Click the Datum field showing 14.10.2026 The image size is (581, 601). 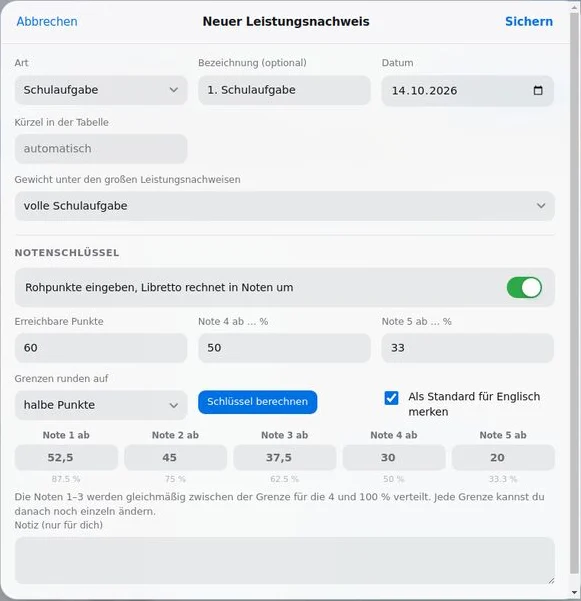pos(467,90)
